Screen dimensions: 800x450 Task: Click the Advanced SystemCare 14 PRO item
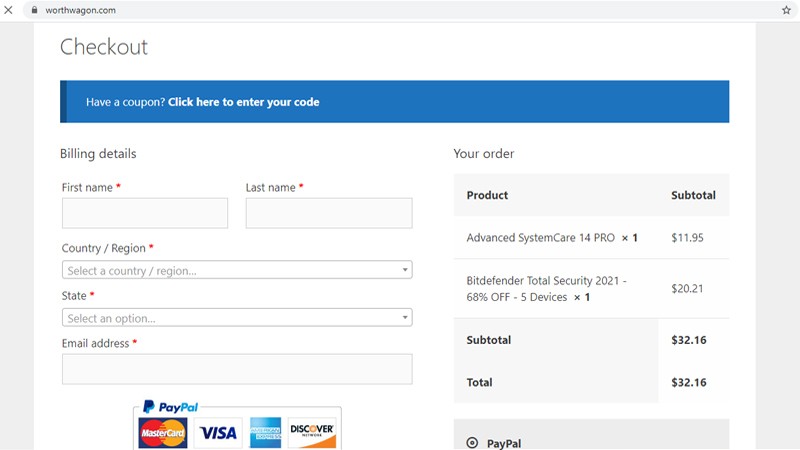tap(540, 238)
